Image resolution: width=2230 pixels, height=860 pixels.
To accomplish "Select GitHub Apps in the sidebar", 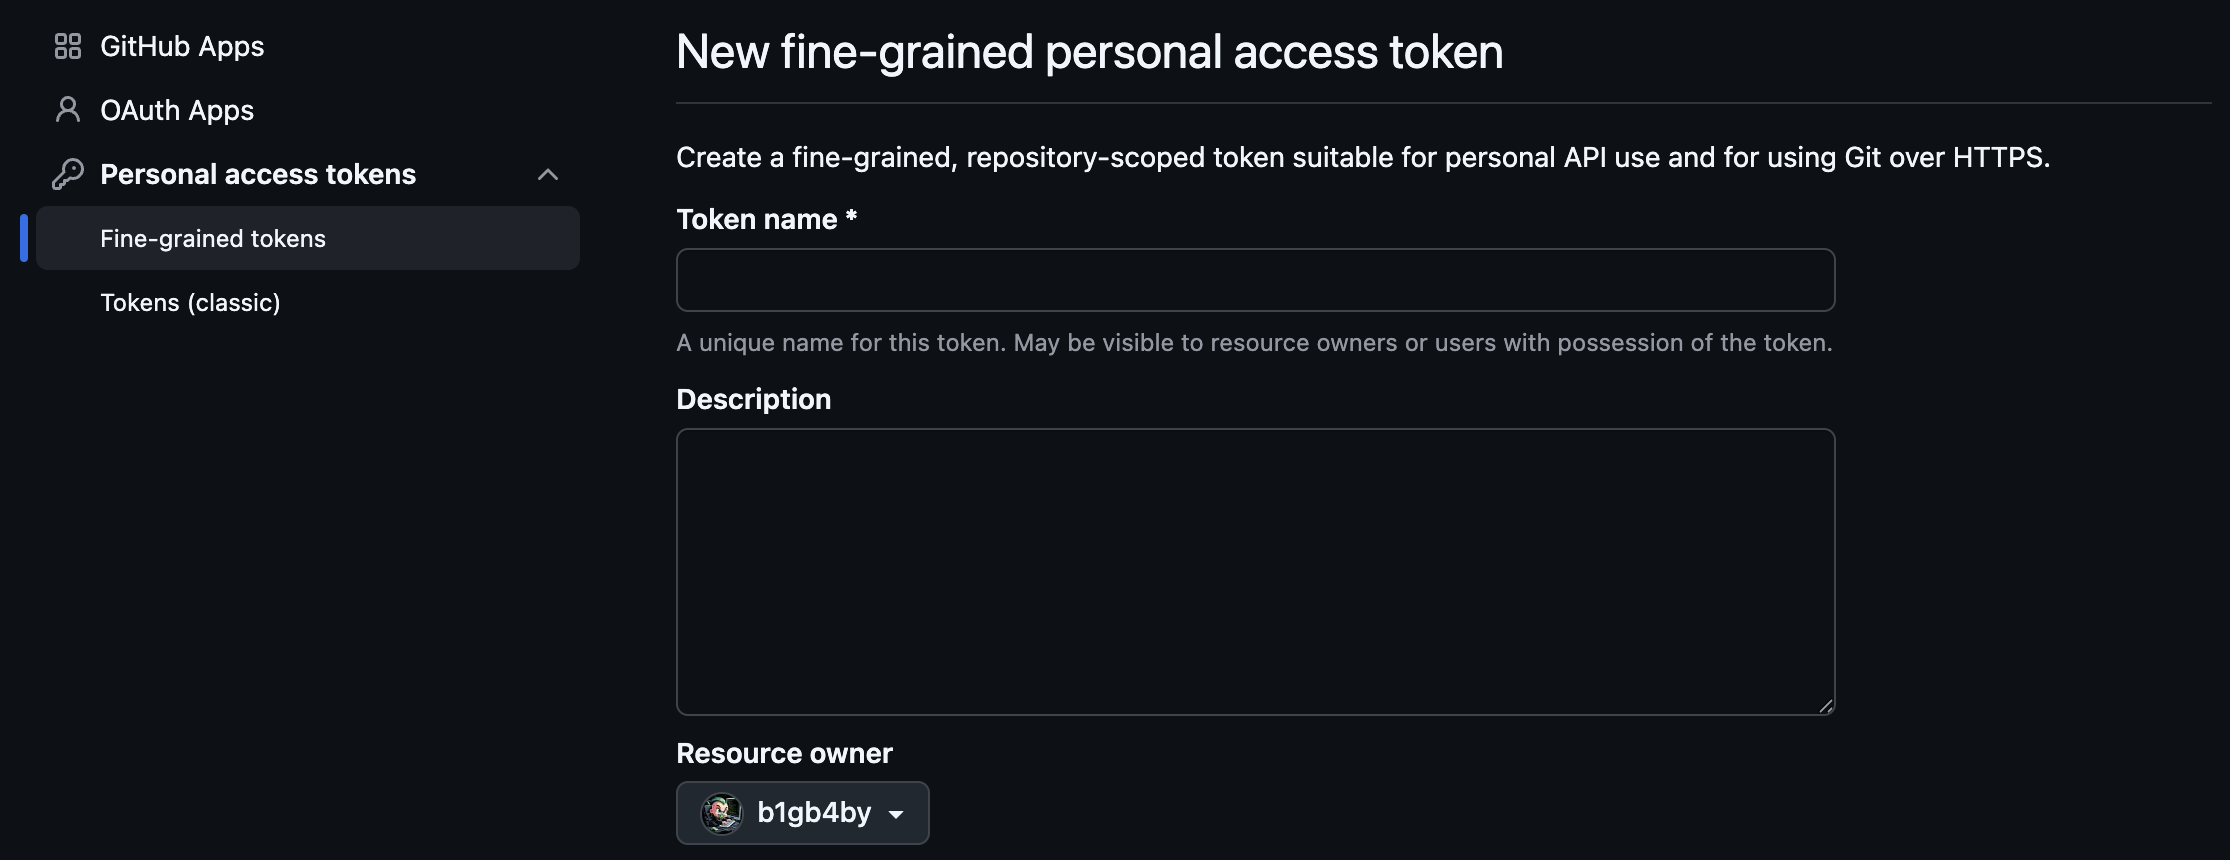I will 181,45.
